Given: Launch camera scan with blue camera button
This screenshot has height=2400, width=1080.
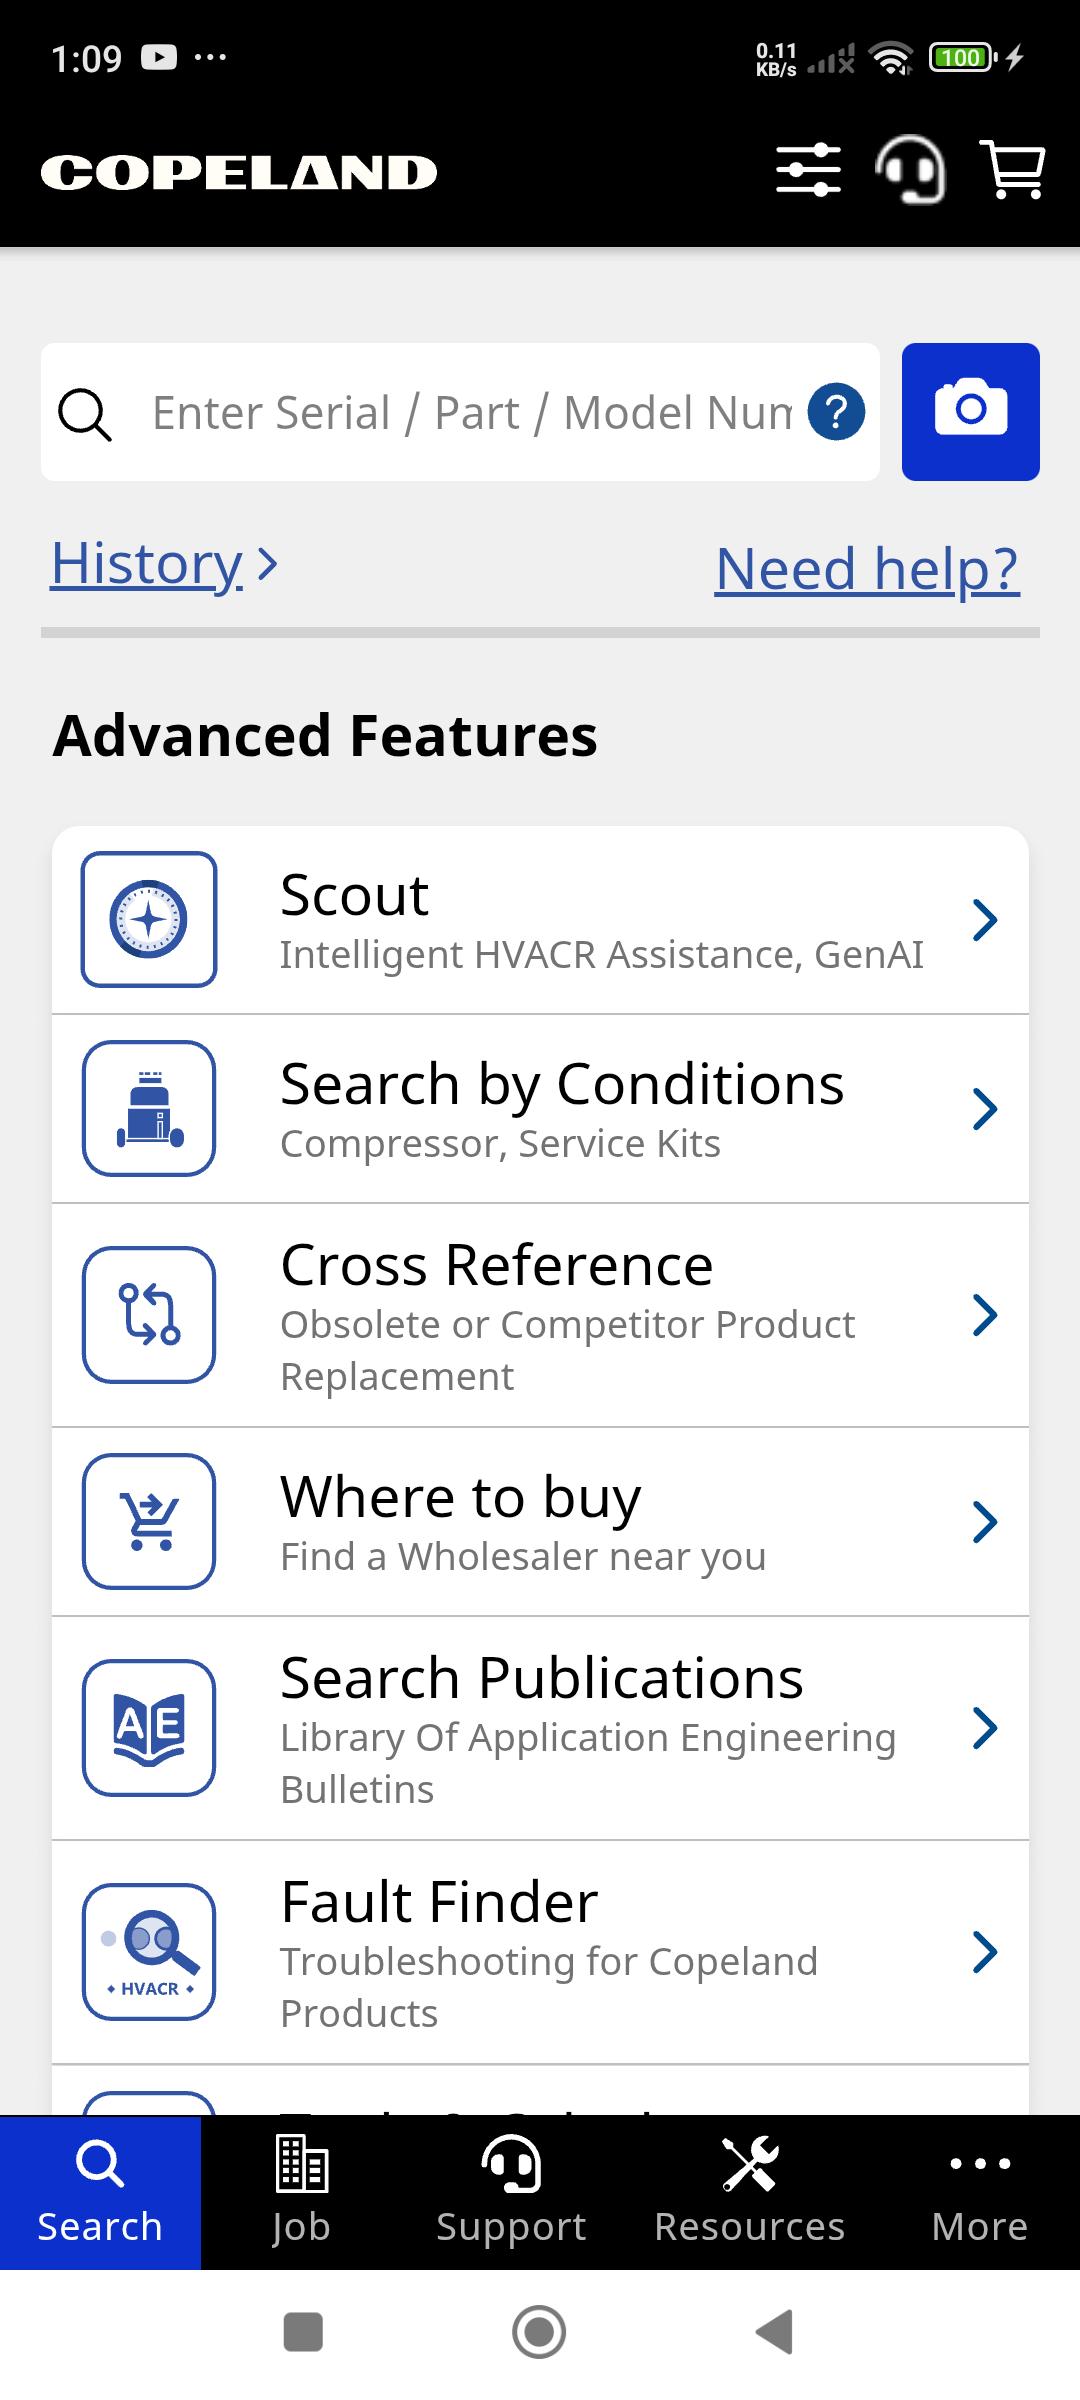Looking at the screenshot, I should (x=970, y=412).
